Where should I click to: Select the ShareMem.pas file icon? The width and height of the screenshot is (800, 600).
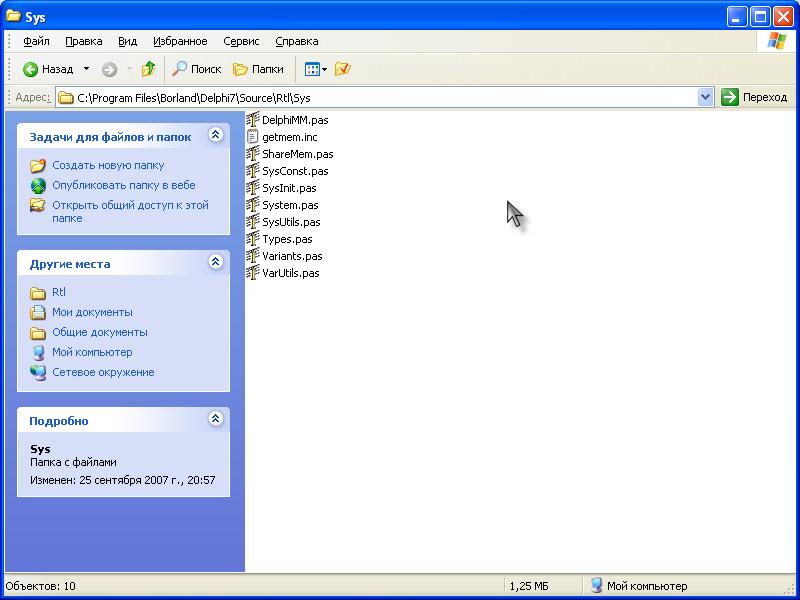(x=253, y=154)
